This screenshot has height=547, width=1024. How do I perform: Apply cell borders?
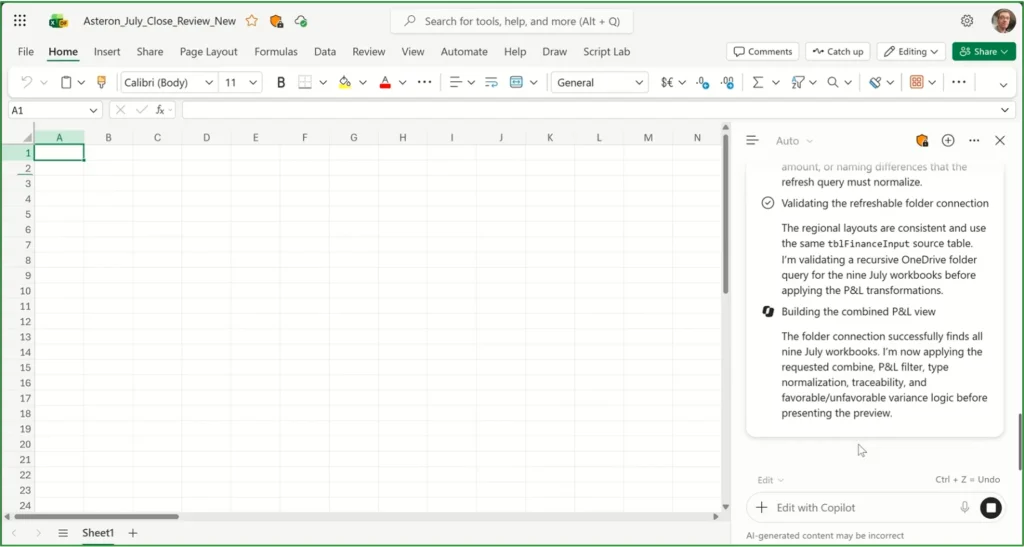click(304, 82)
